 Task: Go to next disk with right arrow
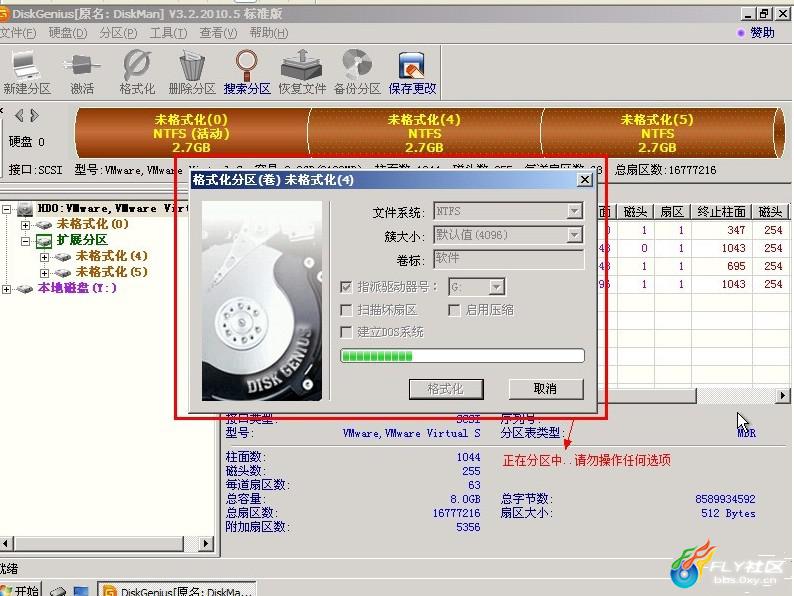(34, 115)
